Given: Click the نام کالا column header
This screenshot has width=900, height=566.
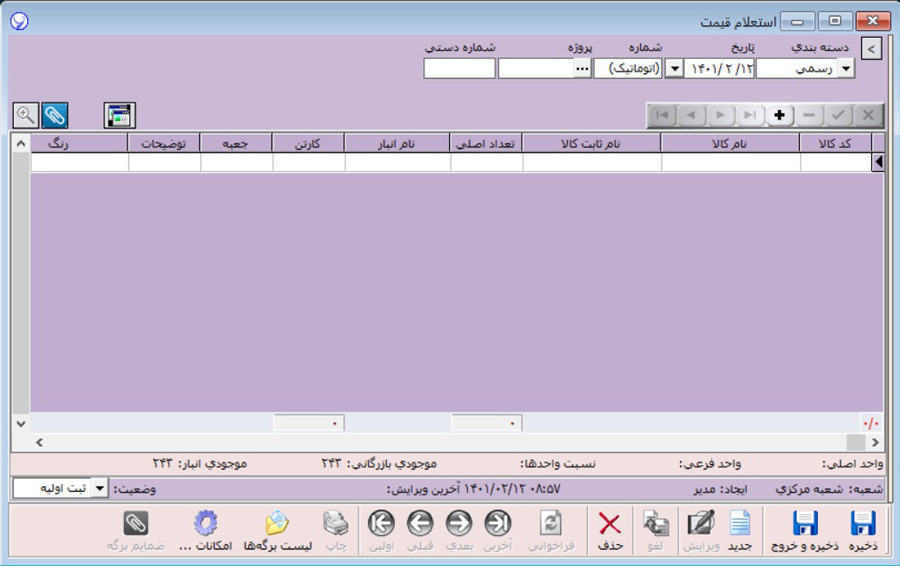Looking at the screenshot, I should click(730, 144).
